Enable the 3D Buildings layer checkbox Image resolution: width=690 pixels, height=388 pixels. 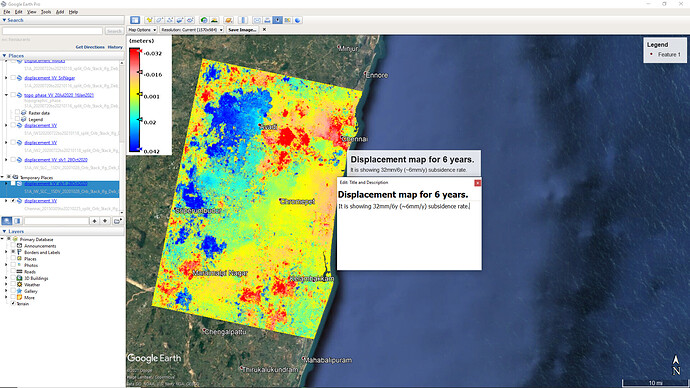point(13,278)
